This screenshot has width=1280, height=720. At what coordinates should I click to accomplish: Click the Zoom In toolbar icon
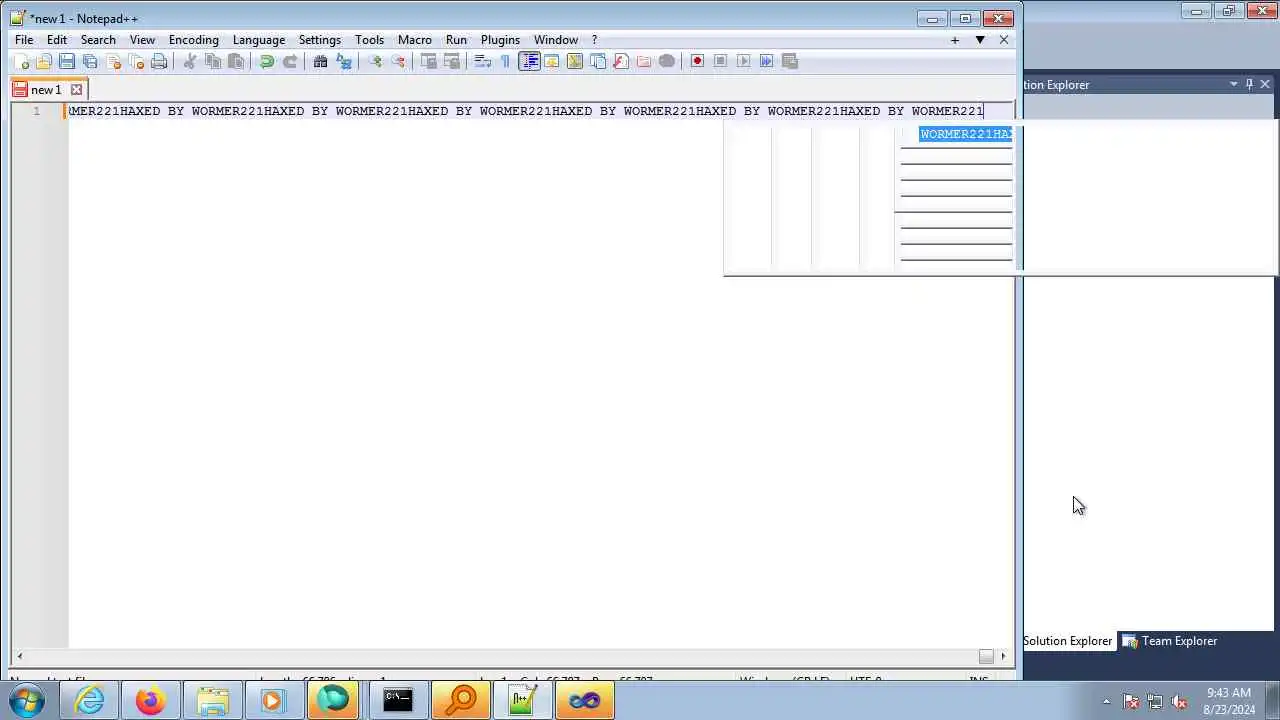pos(375,61)
